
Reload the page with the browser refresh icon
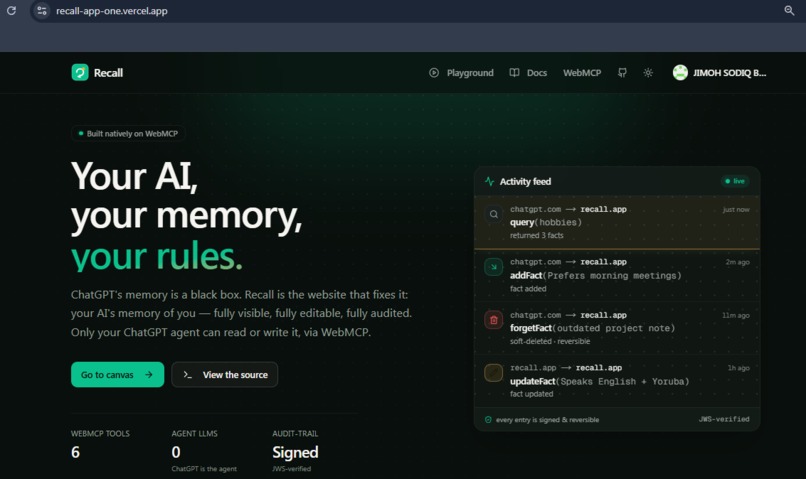tap(11, 10)
